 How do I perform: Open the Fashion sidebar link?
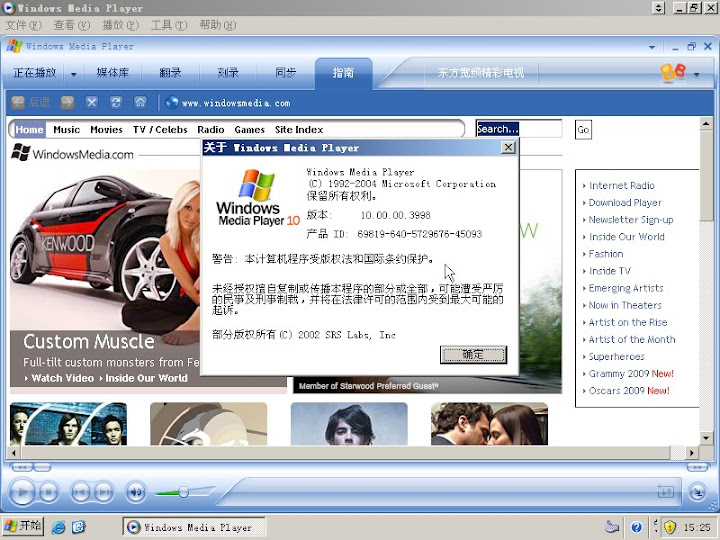[606, 254]
